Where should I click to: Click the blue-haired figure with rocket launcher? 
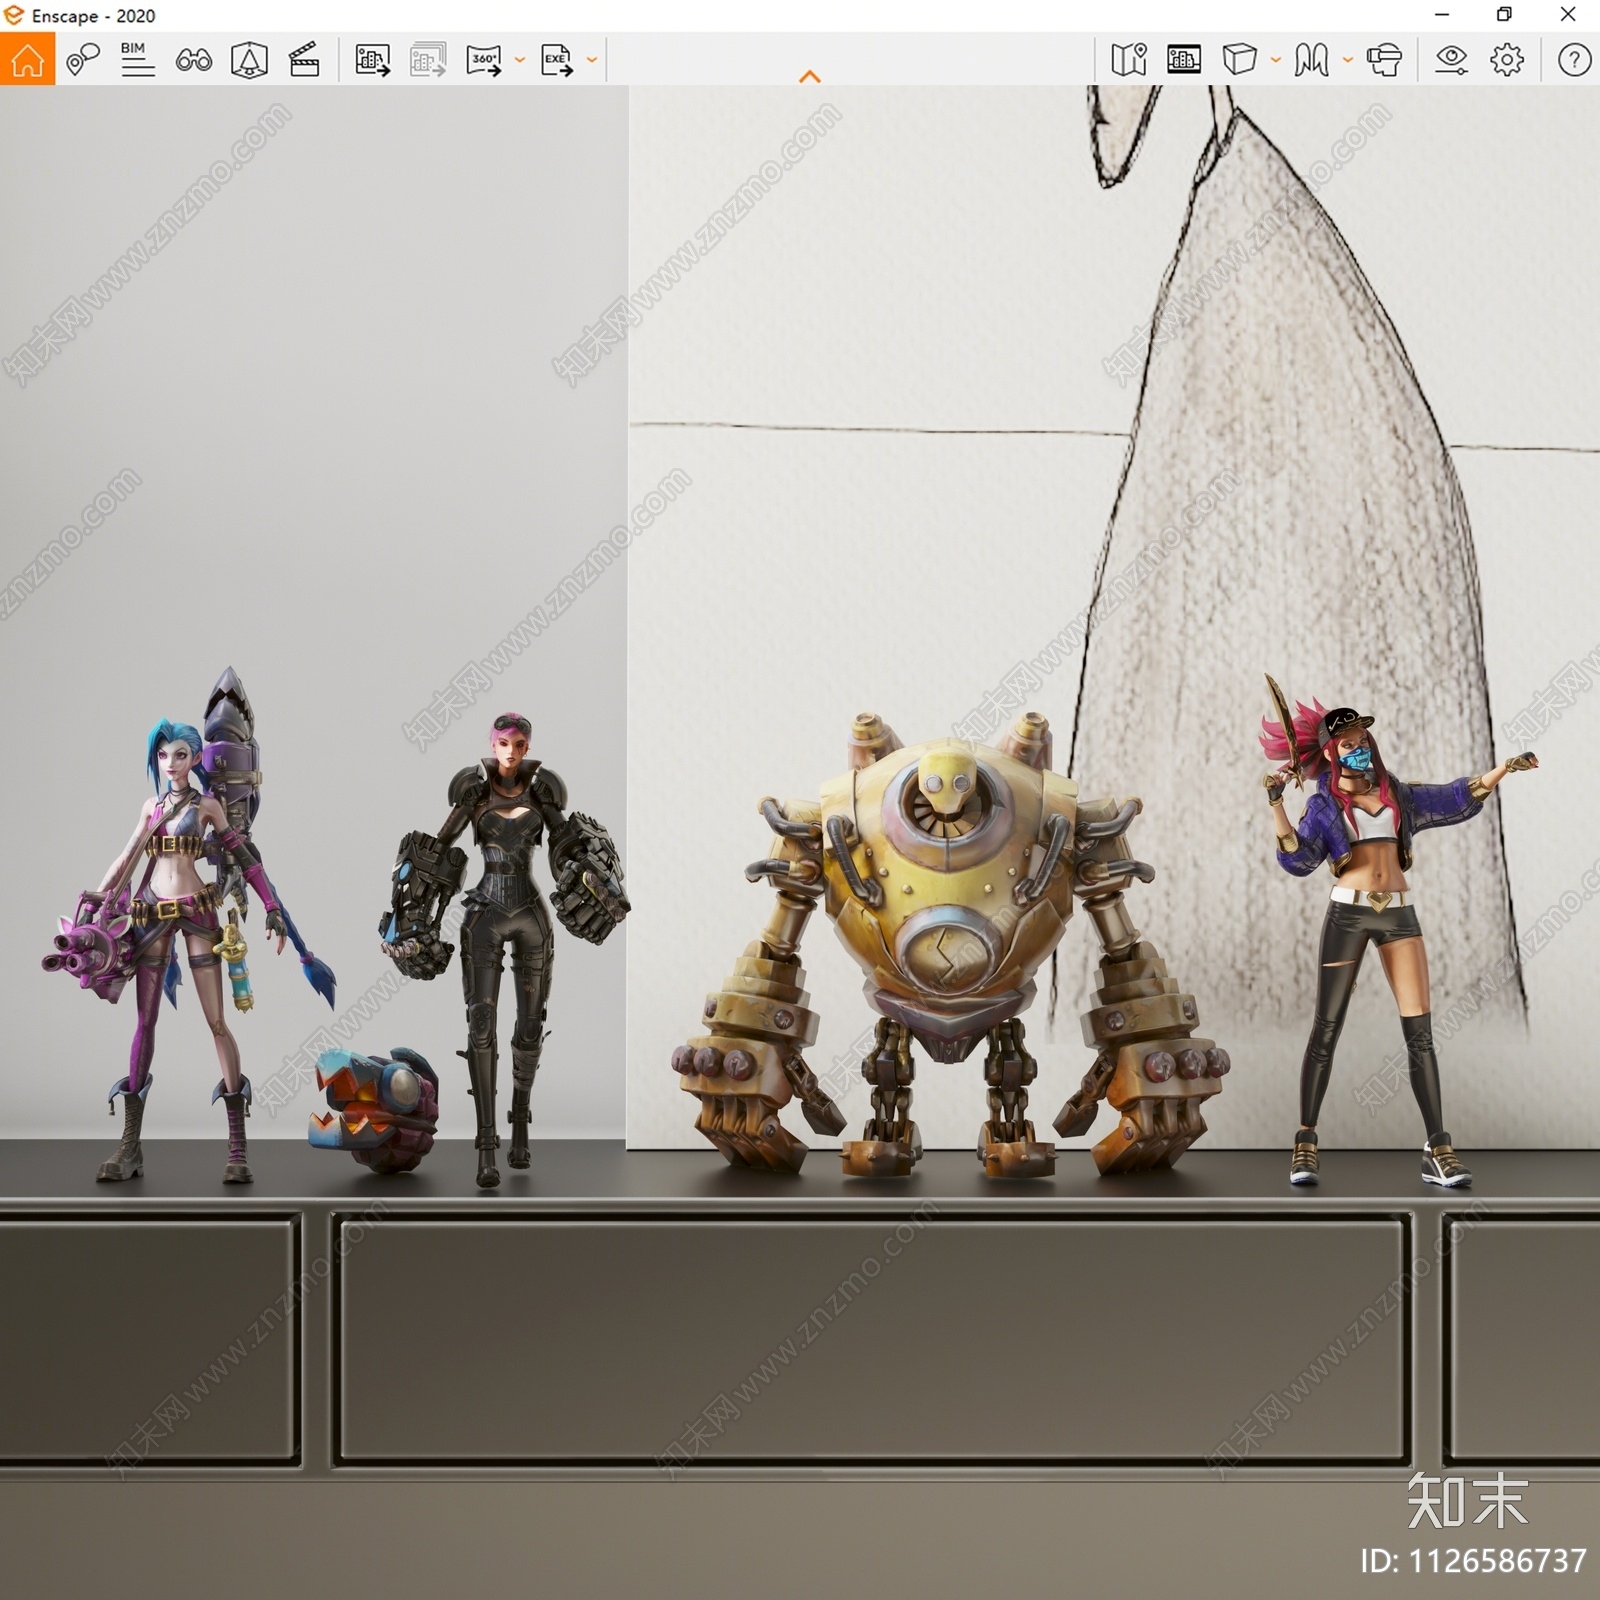(185, 925)
